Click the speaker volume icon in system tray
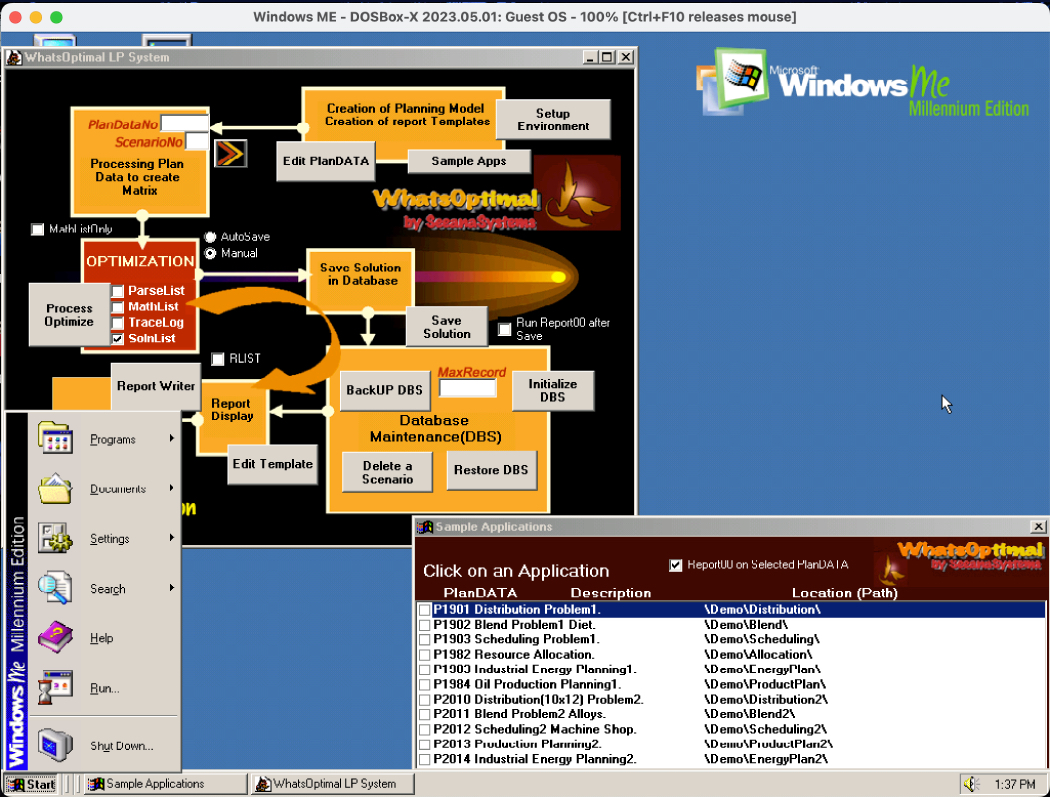 coord(970,784)
